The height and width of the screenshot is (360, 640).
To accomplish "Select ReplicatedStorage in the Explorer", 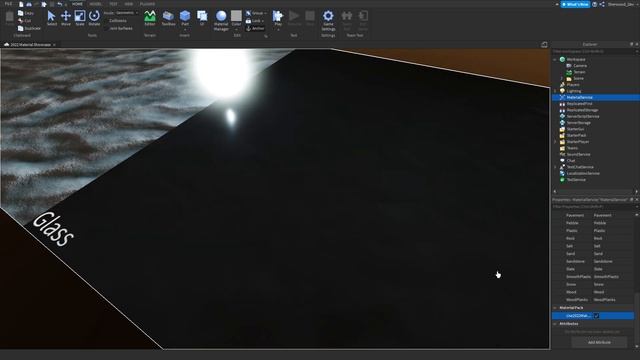I will point(582,110).
